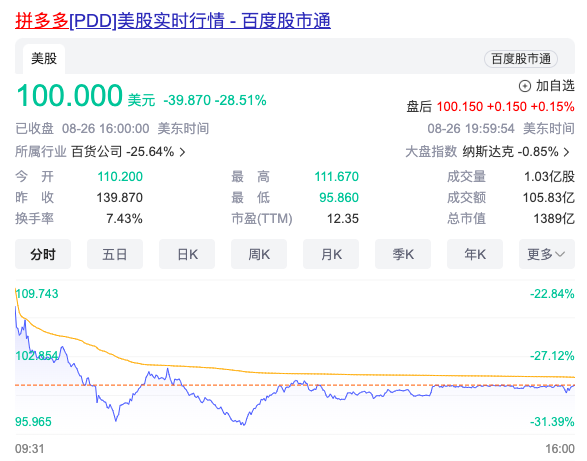587x461 pixels.
Task: Click the after-hours timestamp 08-26 19:59:54
Action: click(x=471, y=129)
